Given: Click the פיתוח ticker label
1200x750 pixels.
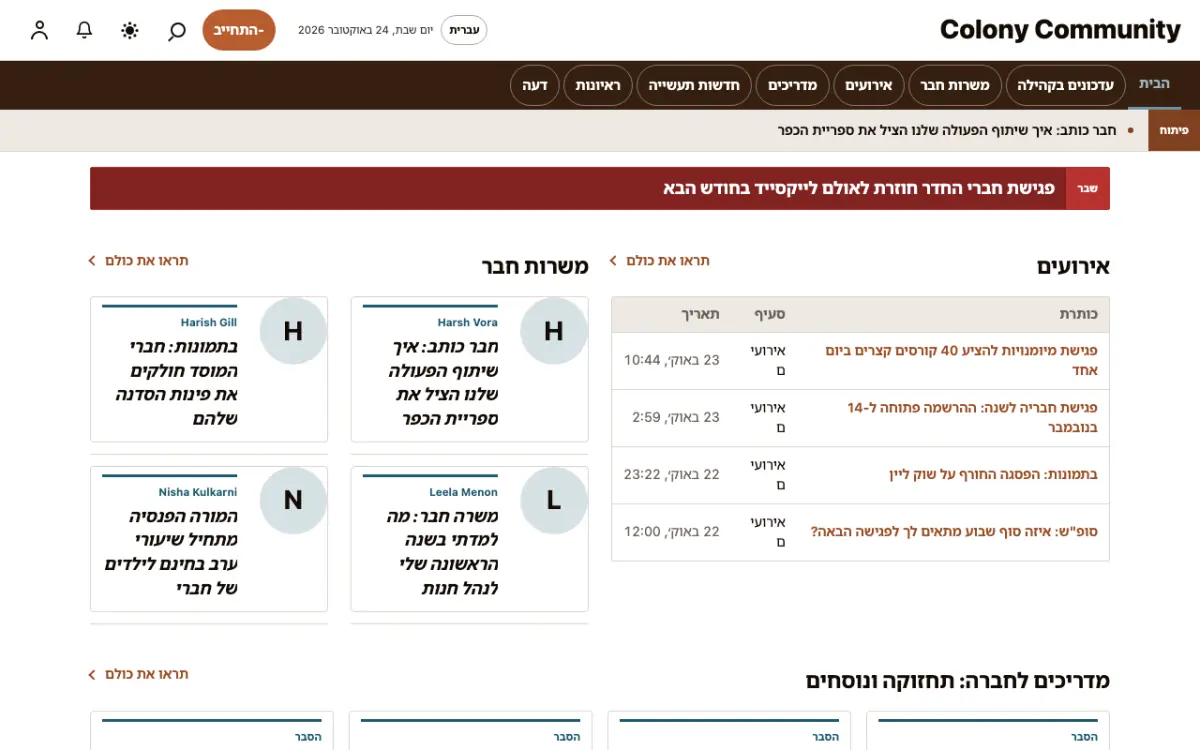Looking at the screenshot, I should [1174, 130].
